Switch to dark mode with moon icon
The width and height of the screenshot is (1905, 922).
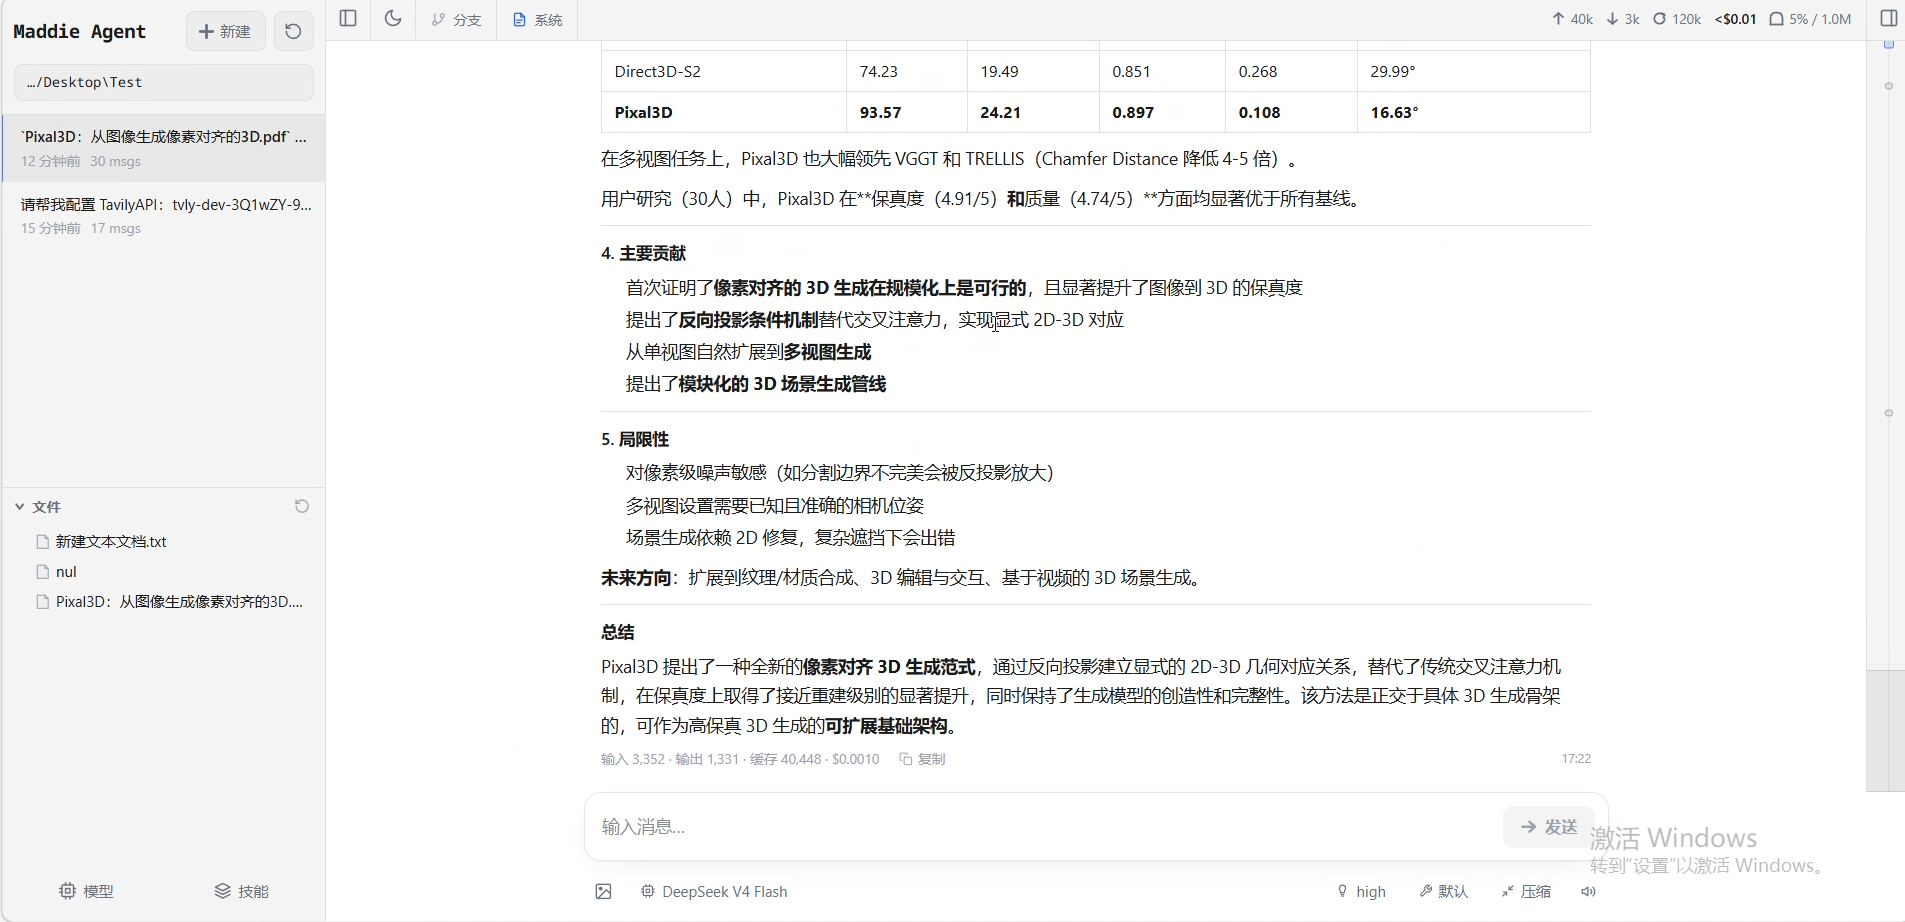click(393, 19)
